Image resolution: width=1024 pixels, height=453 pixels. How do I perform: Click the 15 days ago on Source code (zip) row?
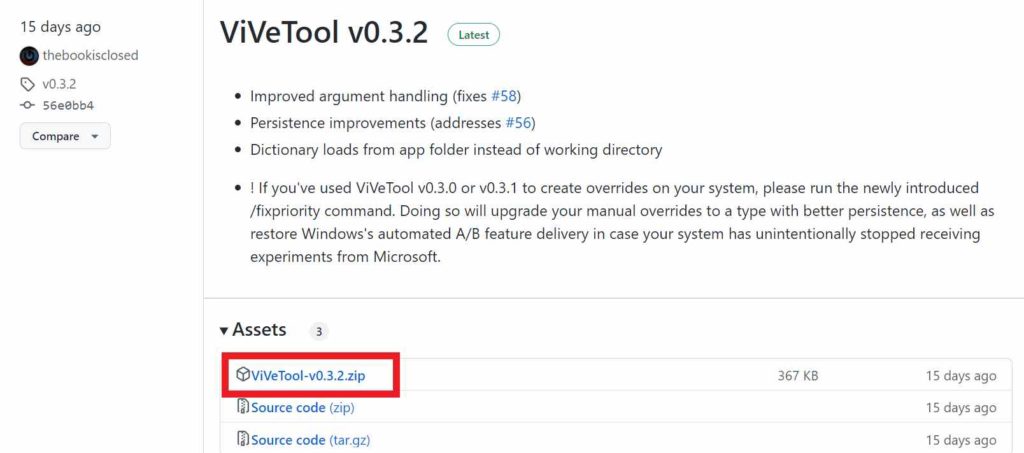[961, 407]
